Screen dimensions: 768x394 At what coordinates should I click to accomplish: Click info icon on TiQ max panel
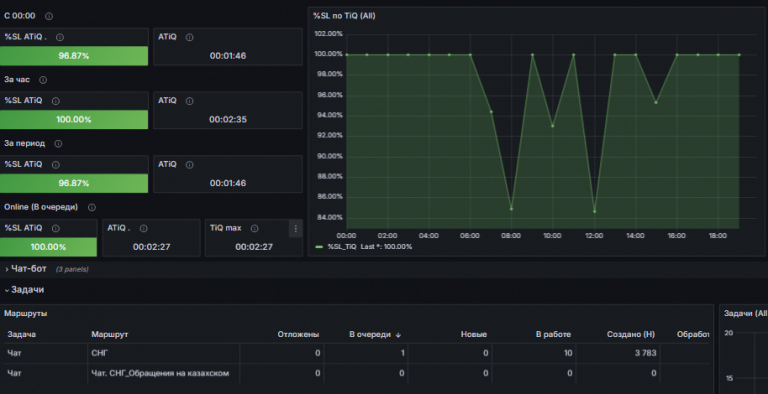pyautogui.click(x=254, y=228)
